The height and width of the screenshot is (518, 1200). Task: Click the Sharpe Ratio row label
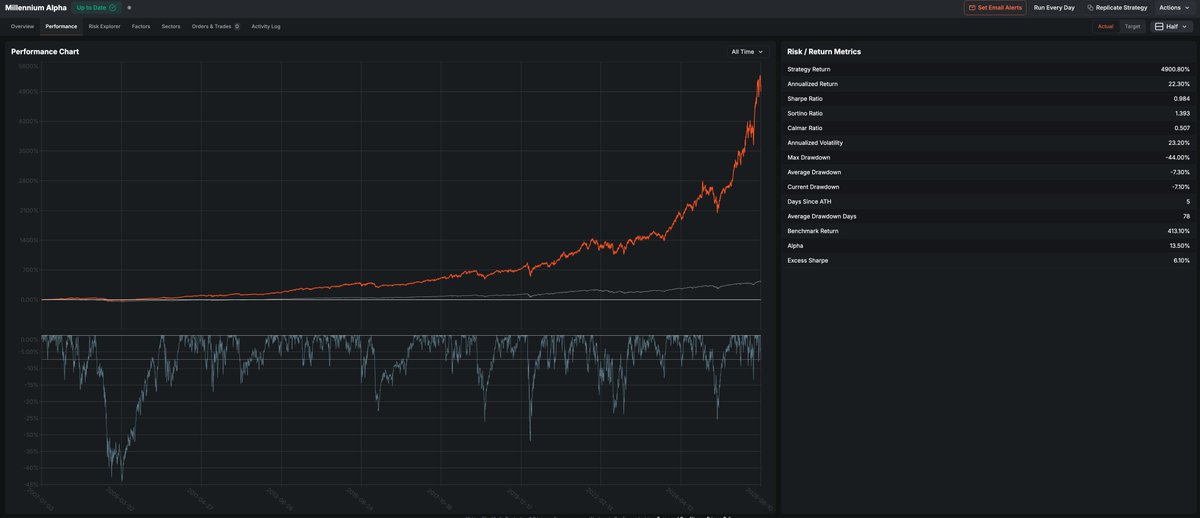pos(805,99)
